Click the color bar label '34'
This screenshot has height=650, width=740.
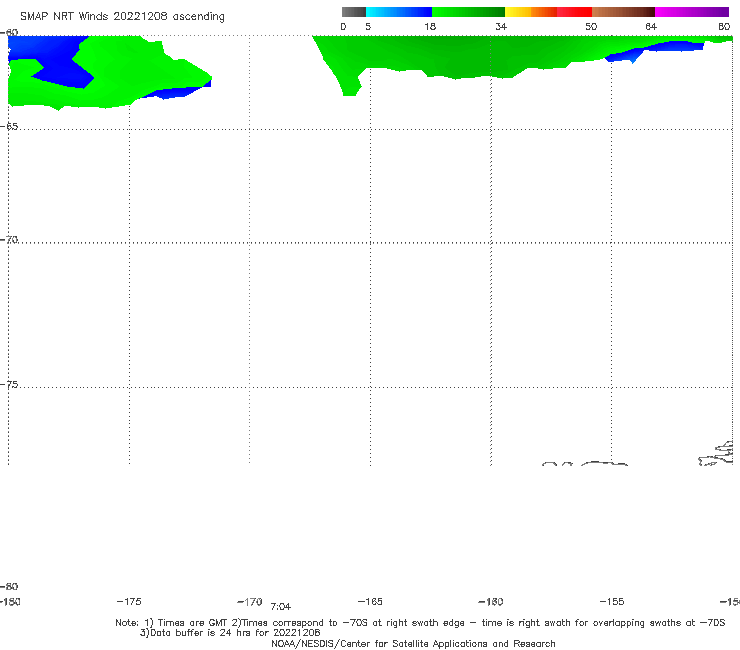(501, 27)
